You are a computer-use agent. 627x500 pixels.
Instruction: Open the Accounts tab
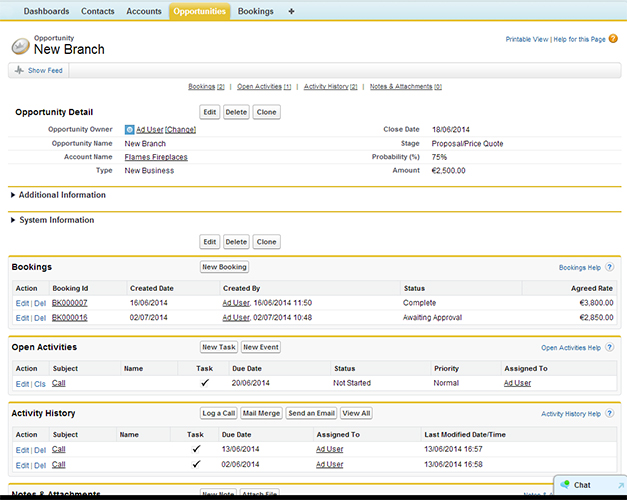[x=144, y=11]
